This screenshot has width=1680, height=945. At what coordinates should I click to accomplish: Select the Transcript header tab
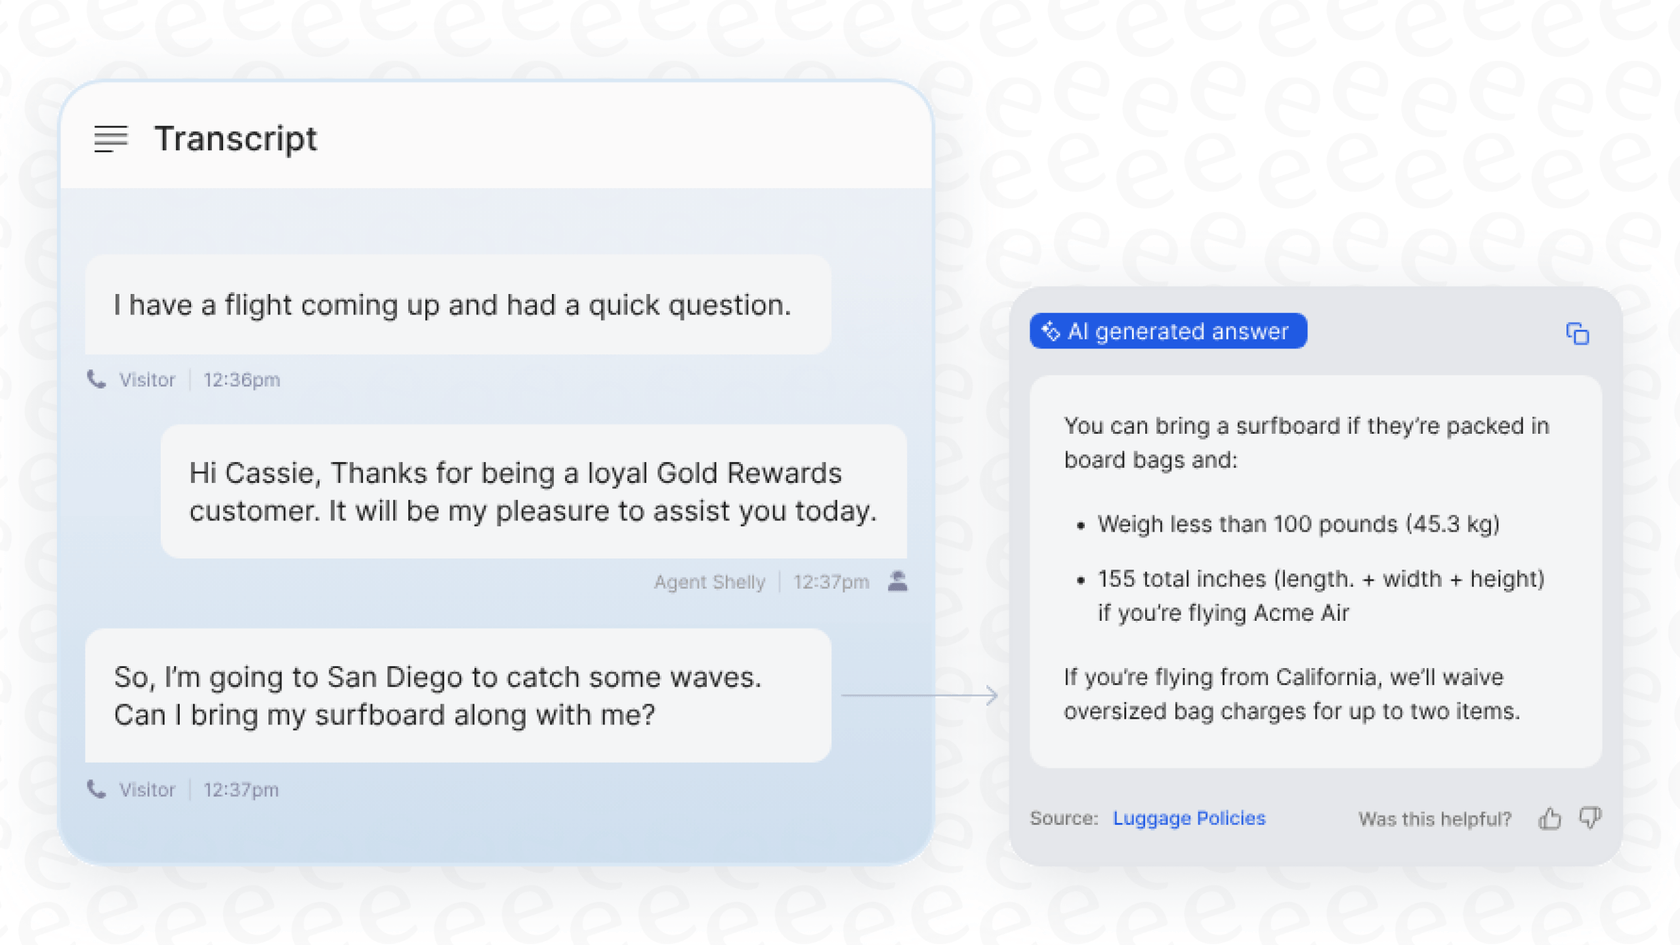pos(235,139)
